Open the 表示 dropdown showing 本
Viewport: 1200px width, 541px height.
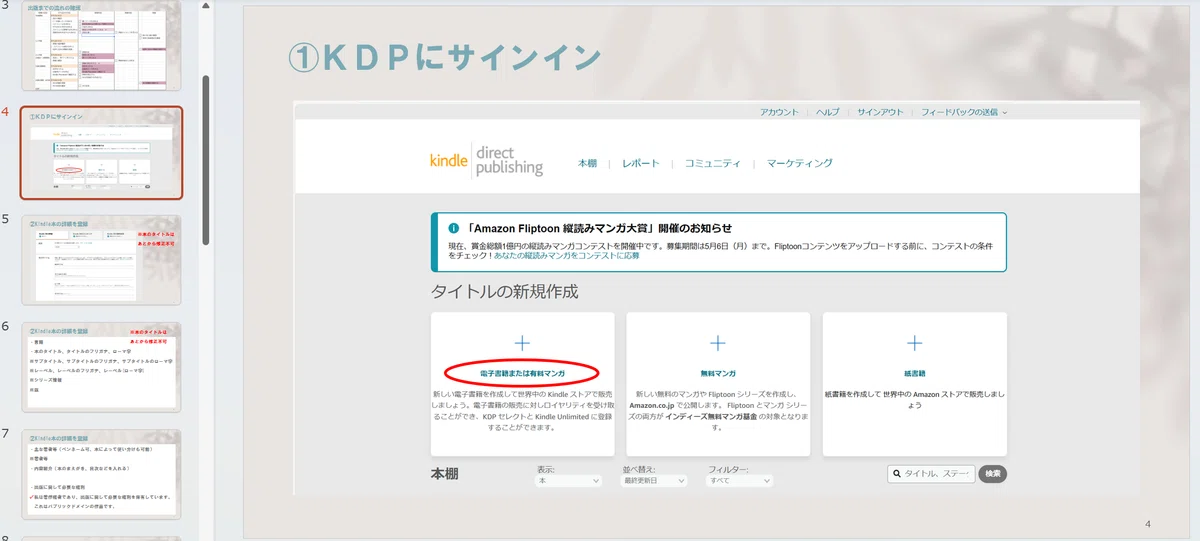[569, 481]
